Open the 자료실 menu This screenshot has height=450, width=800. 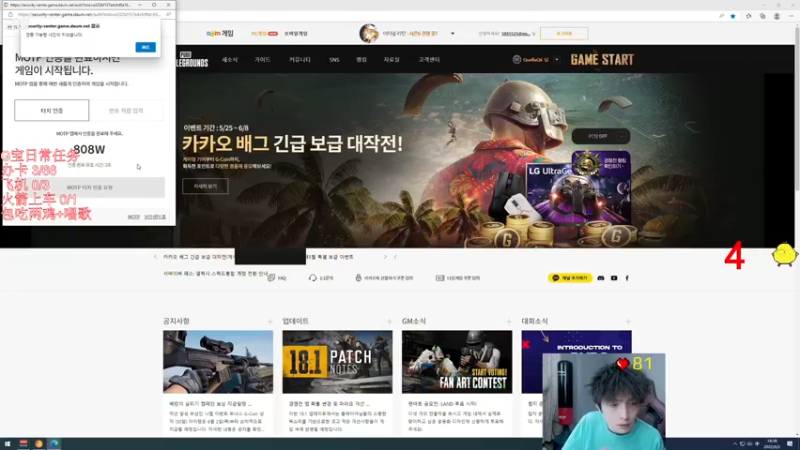(391, 60)
